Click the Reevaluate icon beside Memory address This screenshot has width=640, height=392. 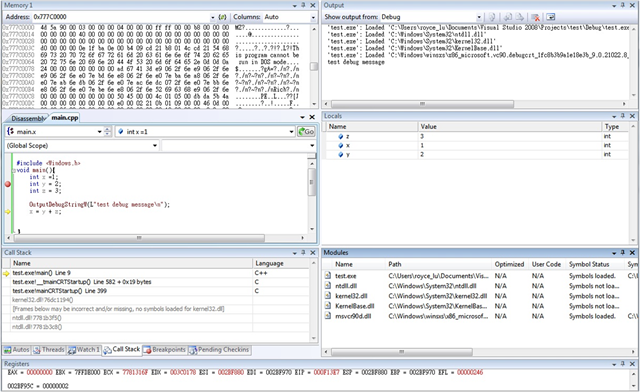click(x=222, y=17)
